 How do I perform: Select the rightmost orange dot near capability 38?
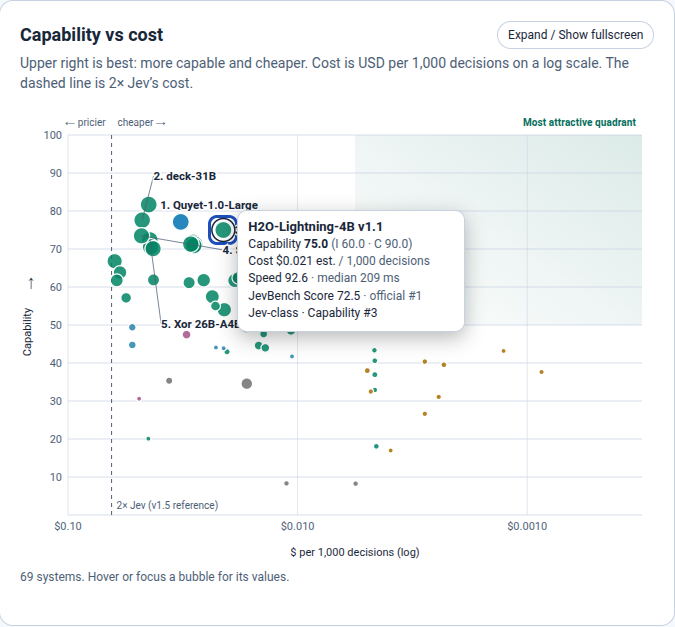542,372
